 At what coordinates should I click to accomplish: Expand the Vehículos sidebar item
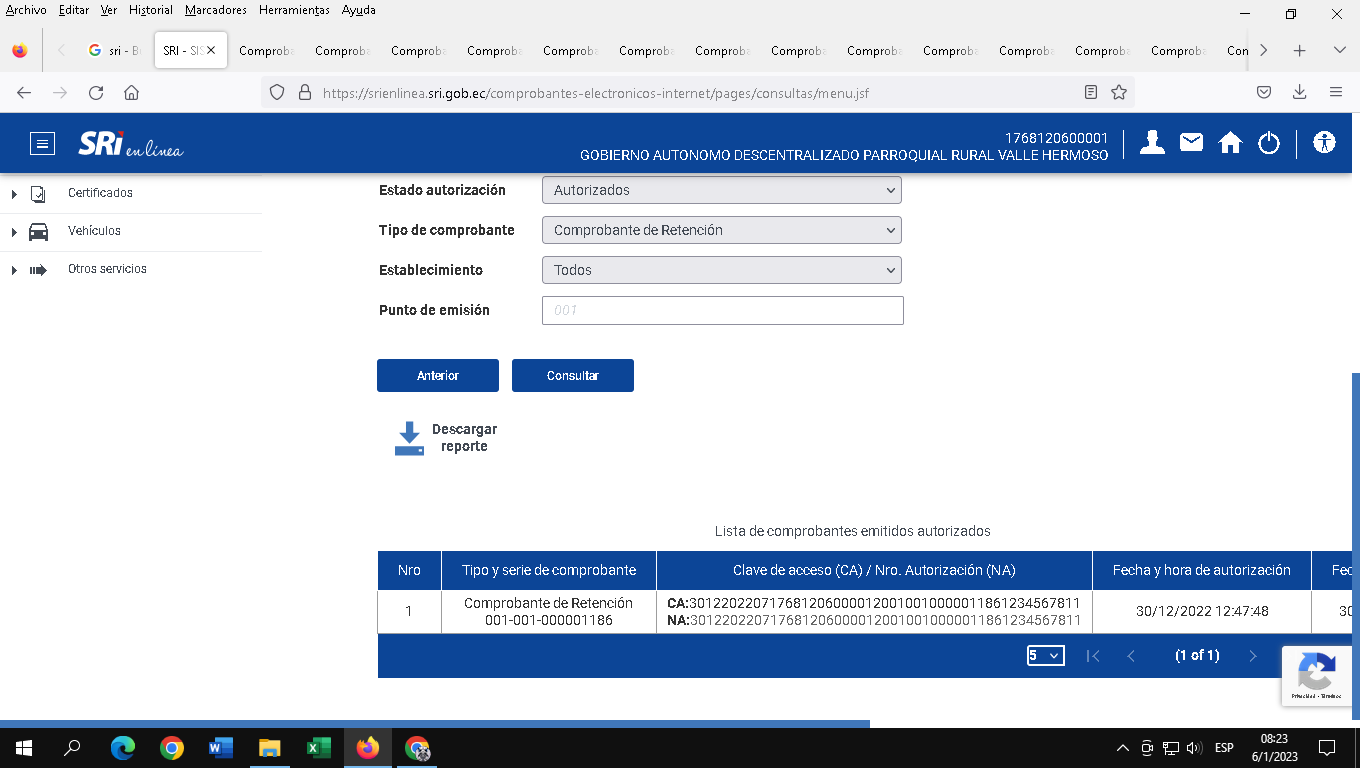[x=94, y=231]
